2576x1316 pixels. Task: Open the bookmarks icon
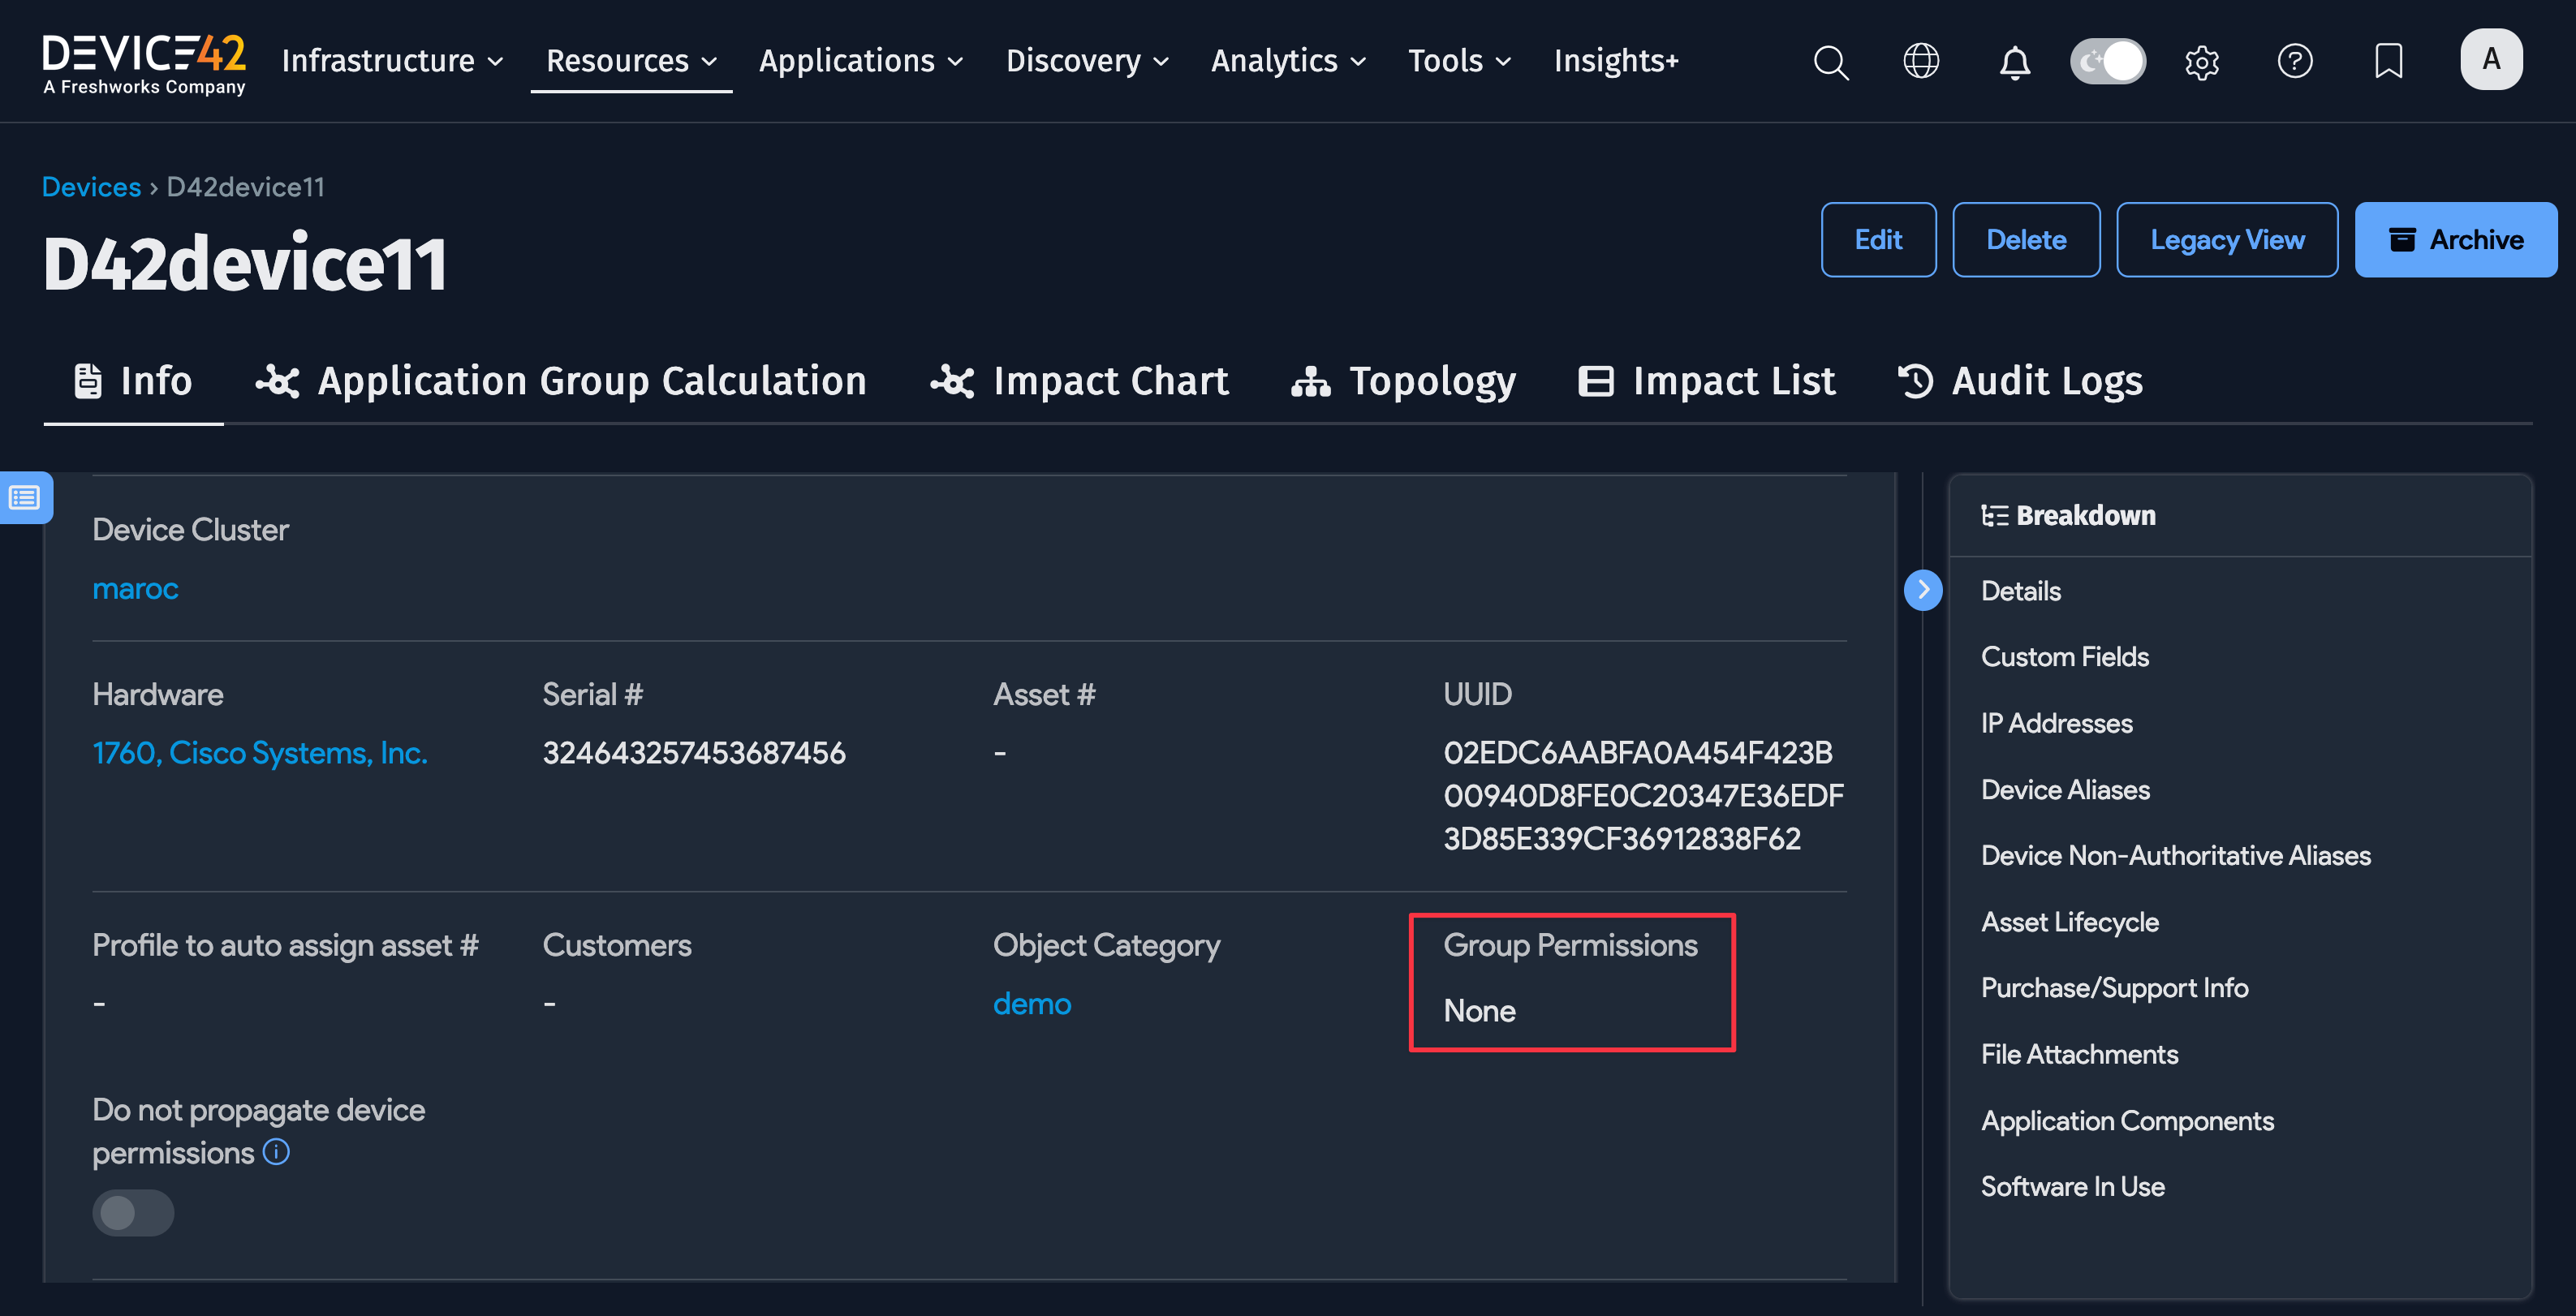[2388, 62]
